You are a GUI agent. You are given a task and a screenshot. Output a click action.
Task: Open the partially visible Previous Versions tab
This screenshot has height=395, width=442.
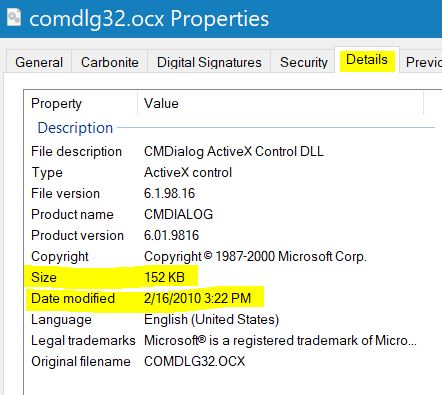[423, 62]
